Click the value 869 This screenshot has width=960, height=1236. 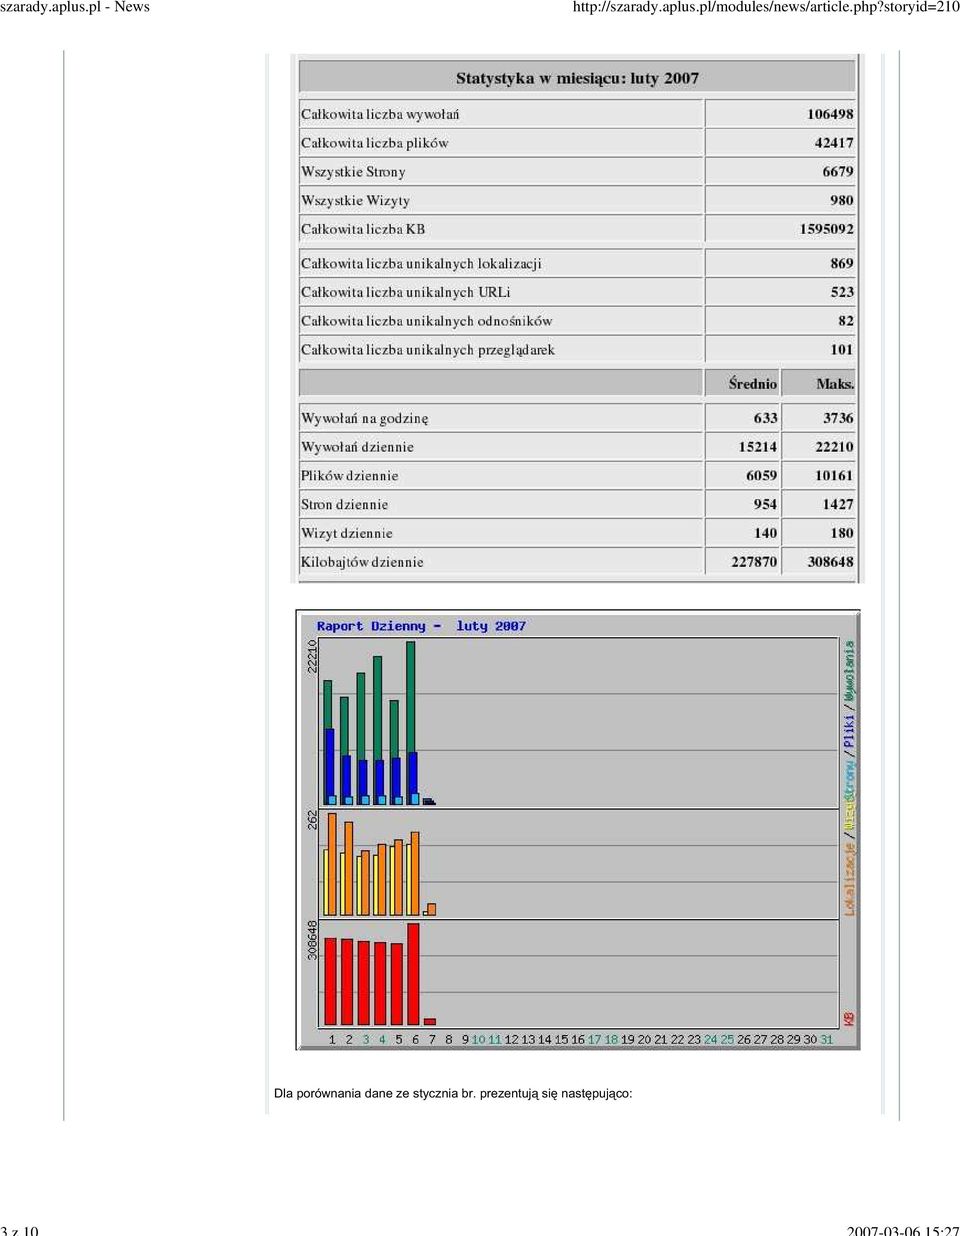pyautogui.click(x=842, y=263)
